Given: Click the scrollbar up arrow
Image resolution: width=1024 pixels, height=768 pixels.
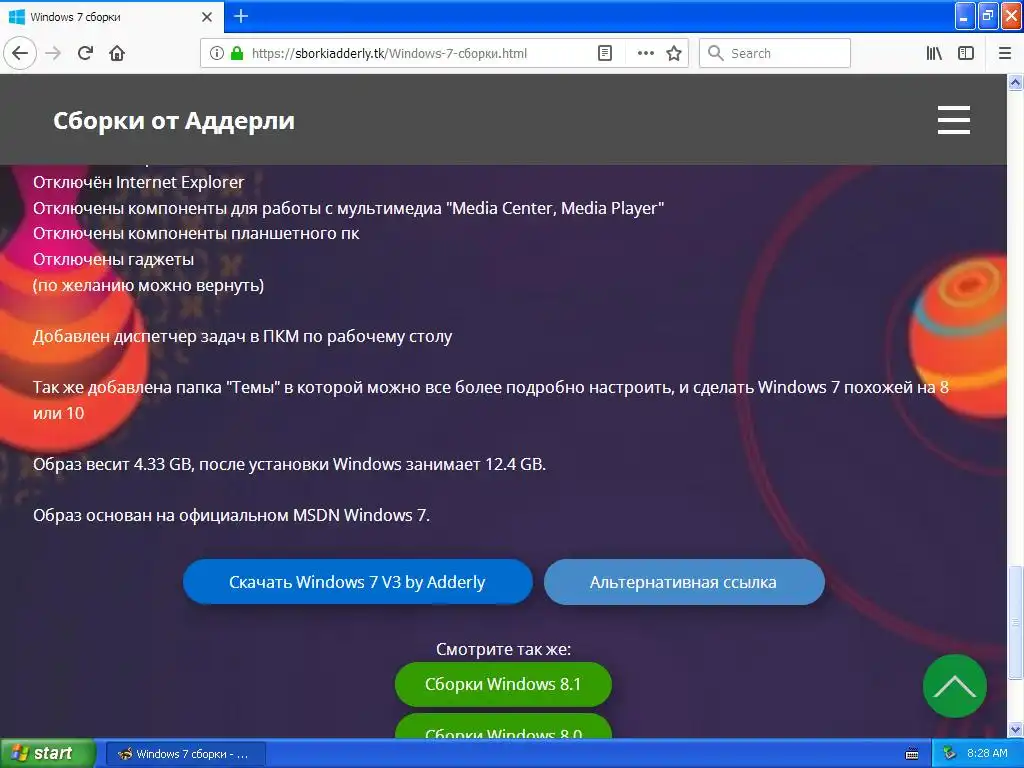Looking at the screenshot, I should pyautogui.click(x=1015, y=82).
